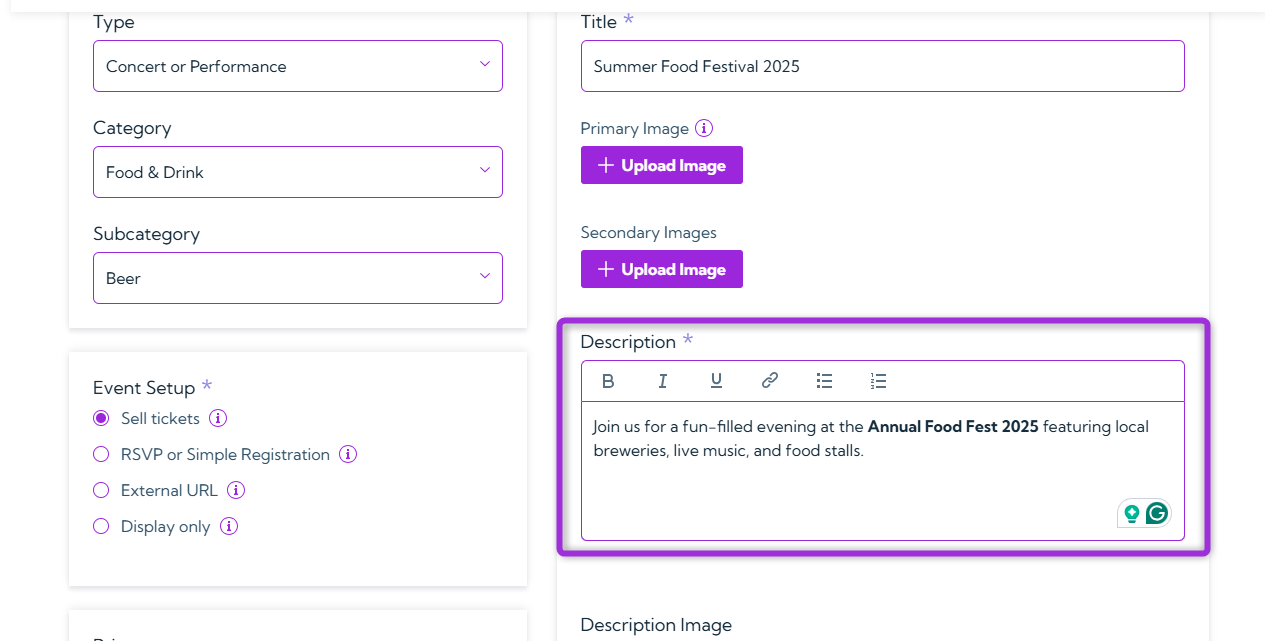Click the green lightbulb suggestion icon
The width and height of the screenshot is (1265, 641).
[1132, 513]
